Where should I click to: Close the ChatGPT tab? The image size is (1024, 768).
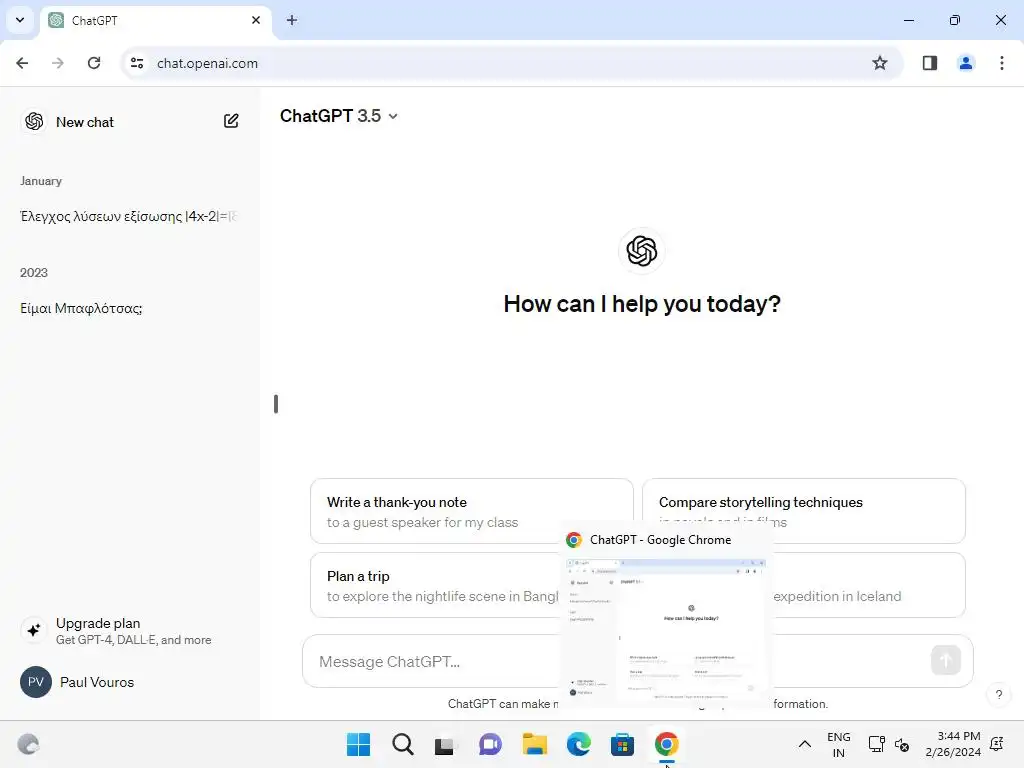coord(256,20)
